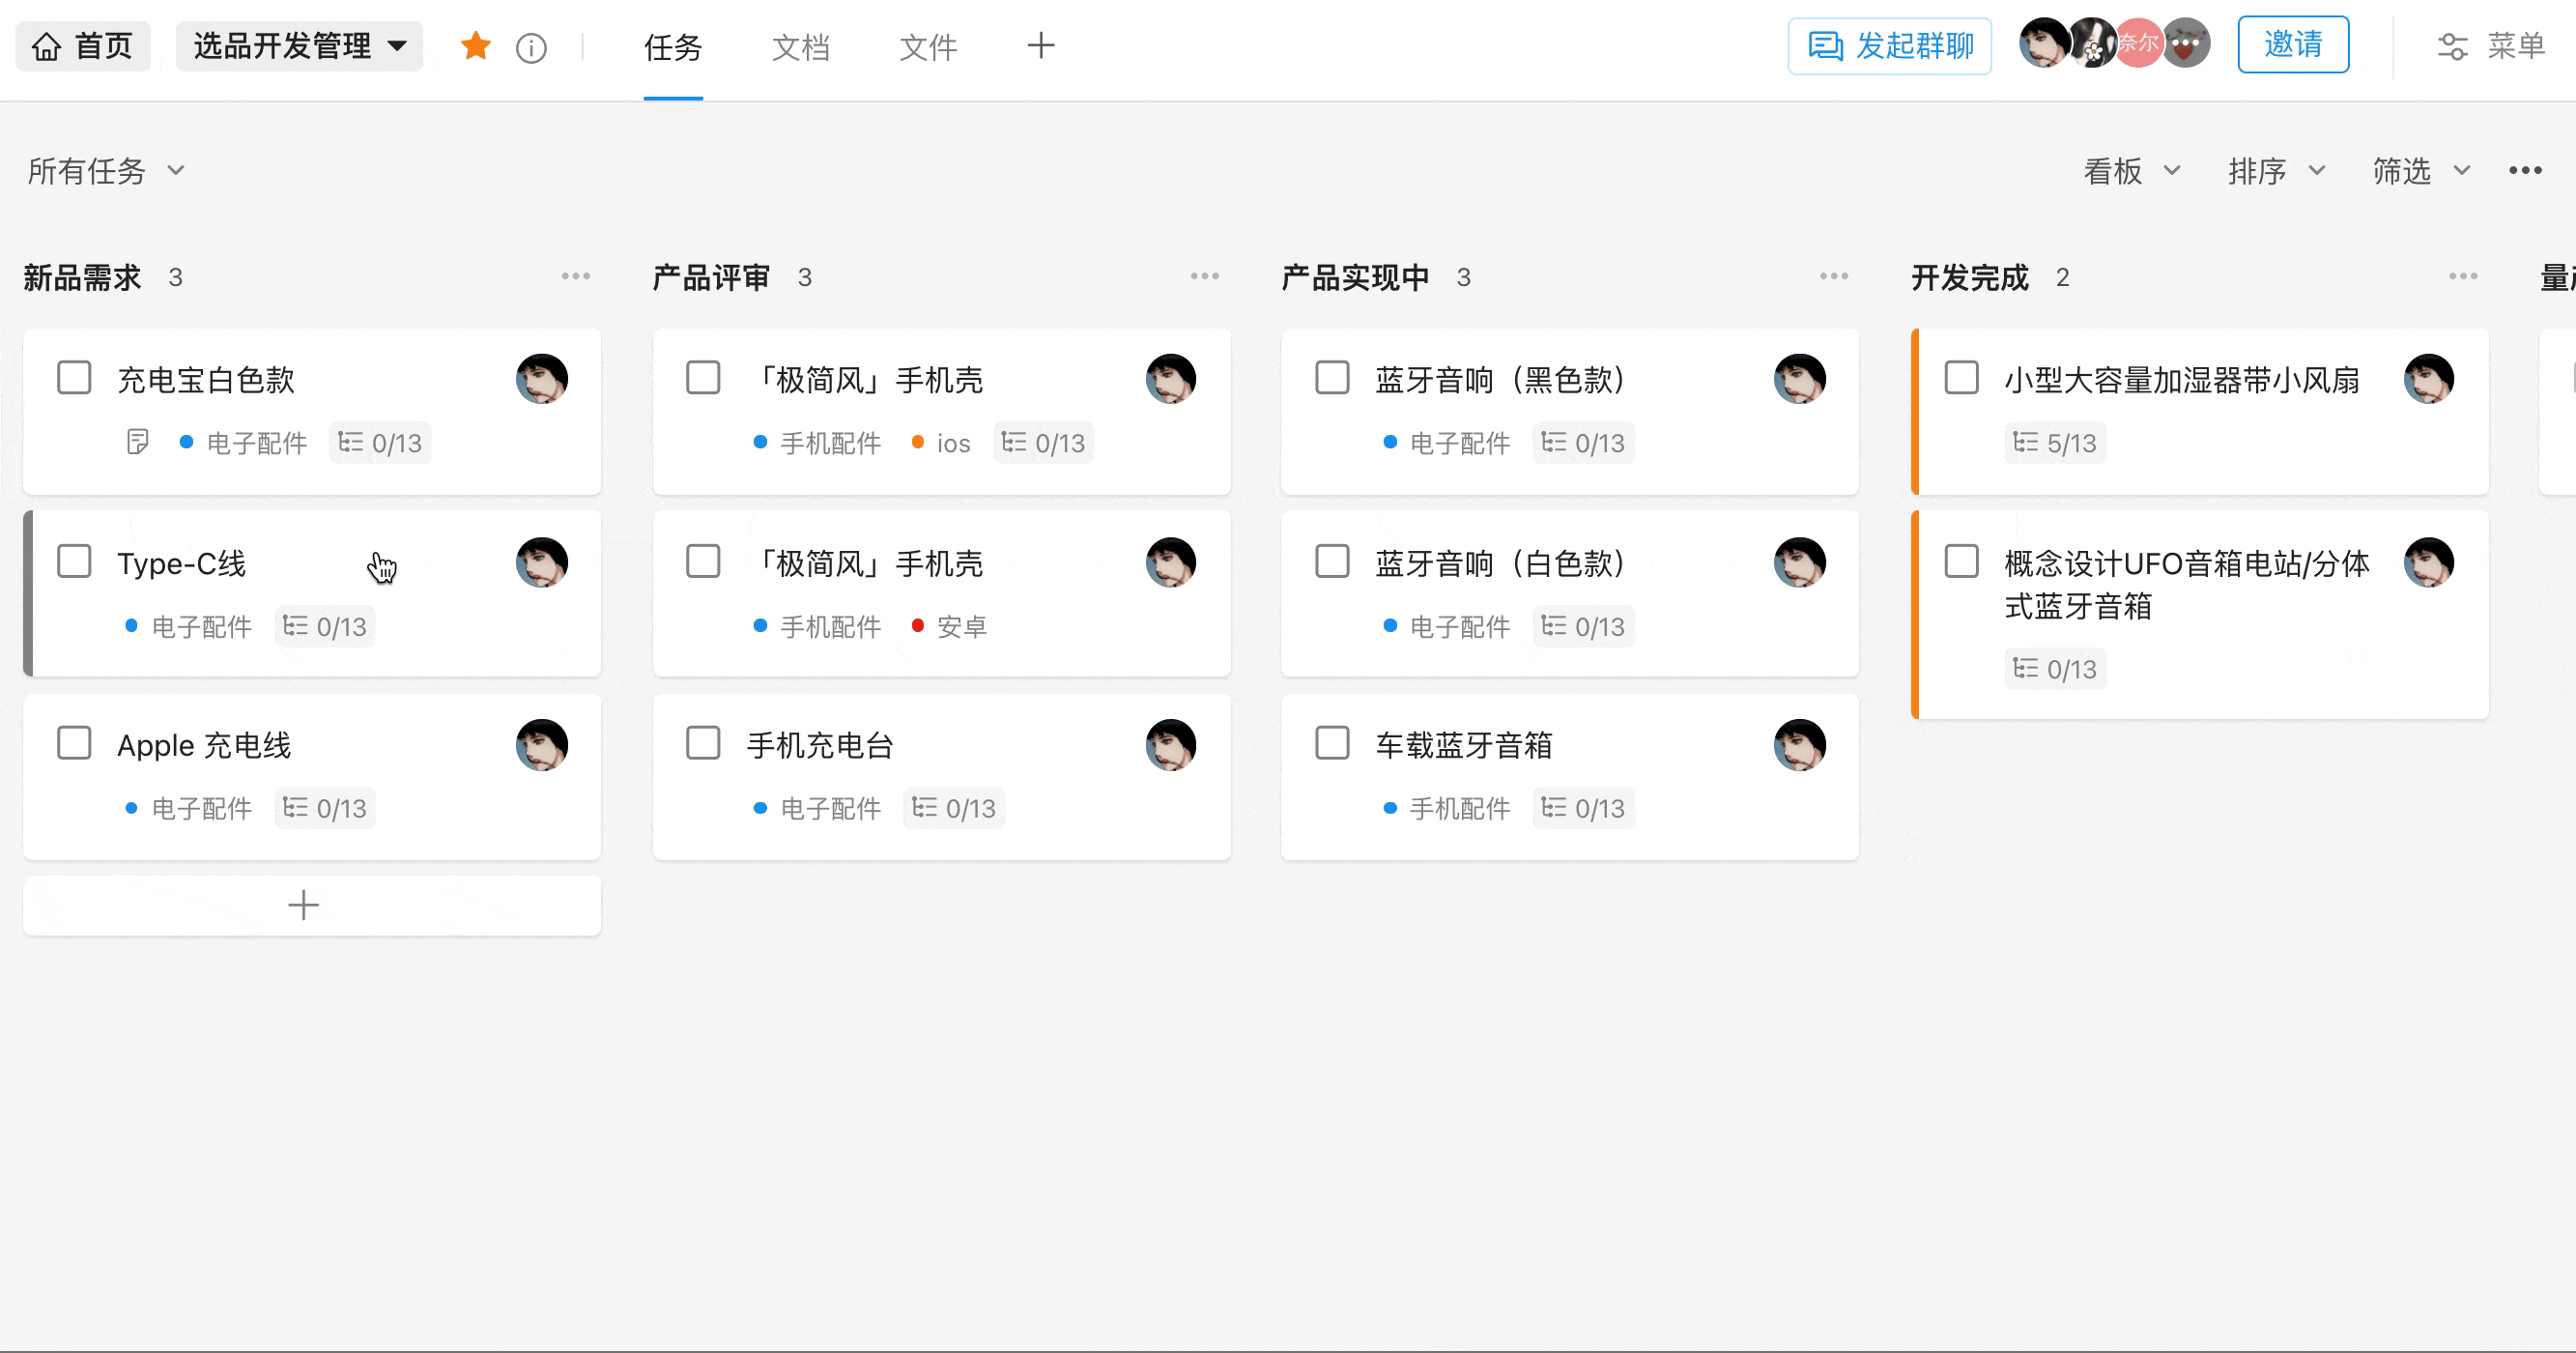Click the 邀请 button
This screenshot has width=2576, height=1353.
pos(2292,45)
